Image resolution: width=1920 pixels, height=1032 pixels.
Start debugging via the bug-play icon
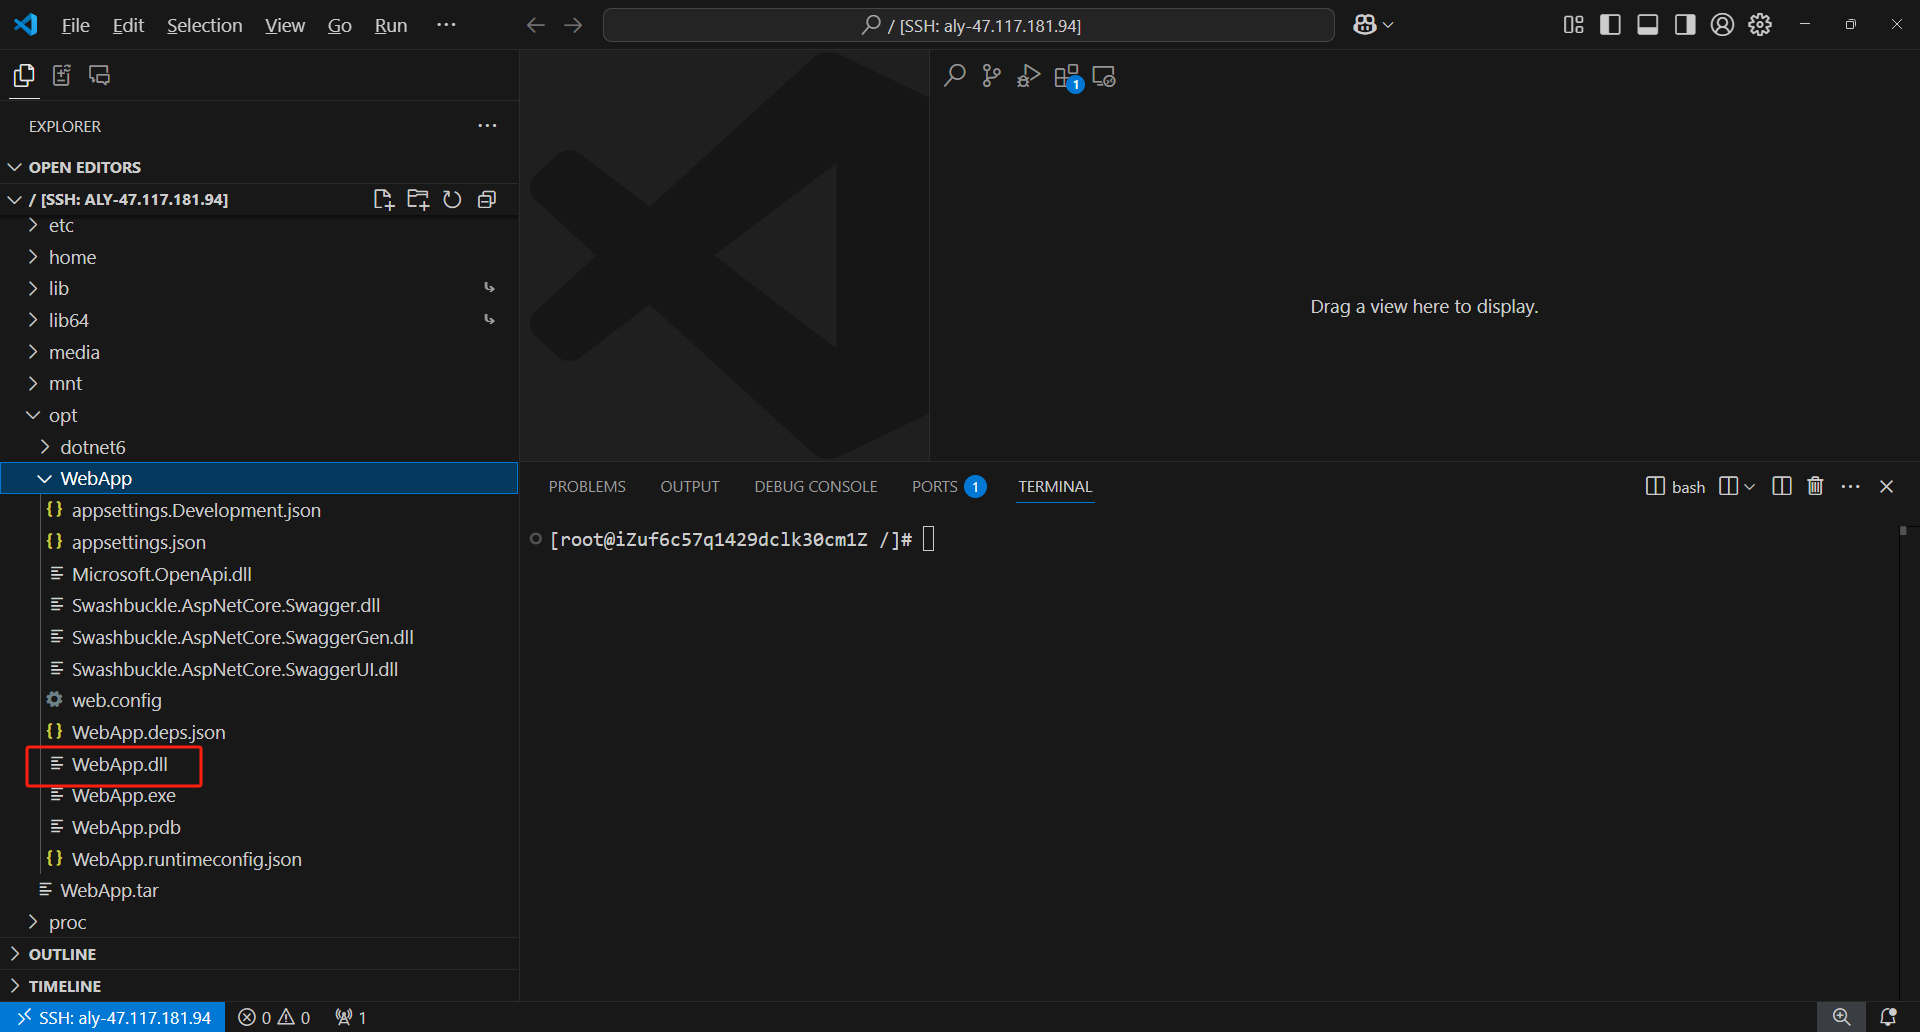pyautogui.click(x=1028, y=75)
